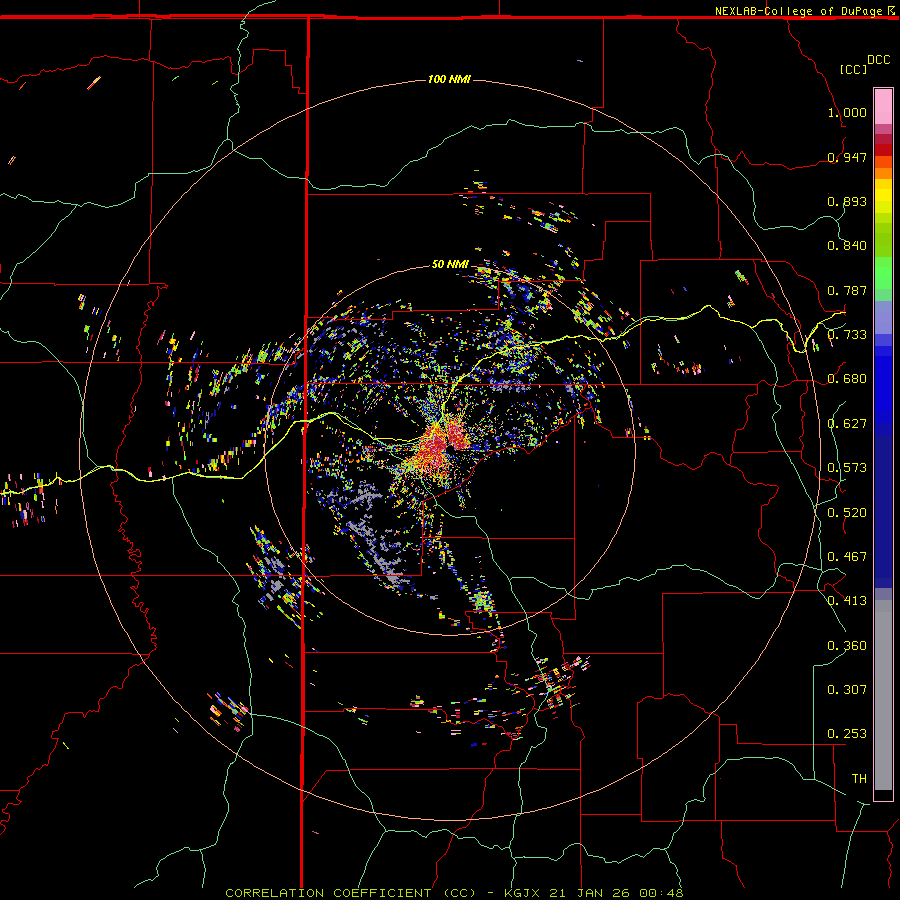Pick the pink segment of the color bar
Image resolution: width=900 pixels, height=900 pixels.
(x=883, y=107)
